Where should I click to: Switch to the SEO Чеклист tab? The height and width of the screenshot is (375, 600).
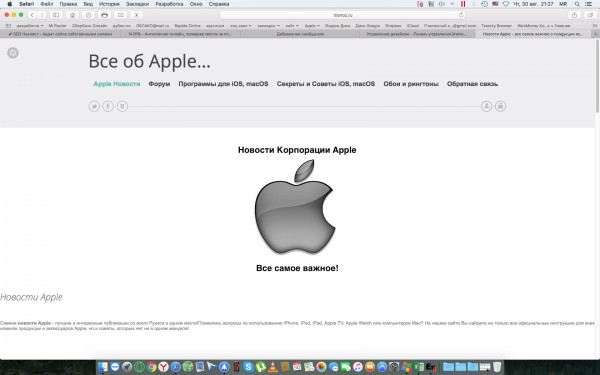60,34
